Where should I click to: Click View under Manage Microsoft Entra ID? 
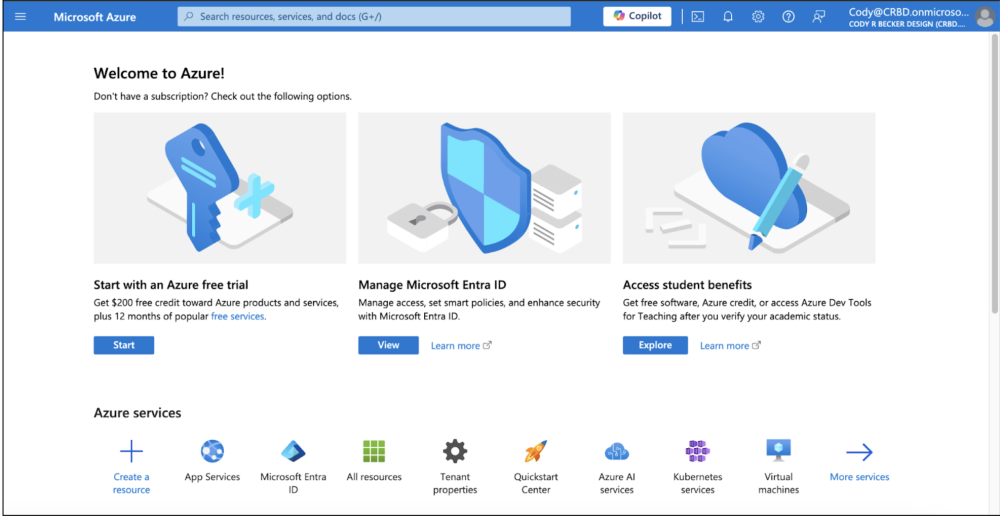coord(388,345)
